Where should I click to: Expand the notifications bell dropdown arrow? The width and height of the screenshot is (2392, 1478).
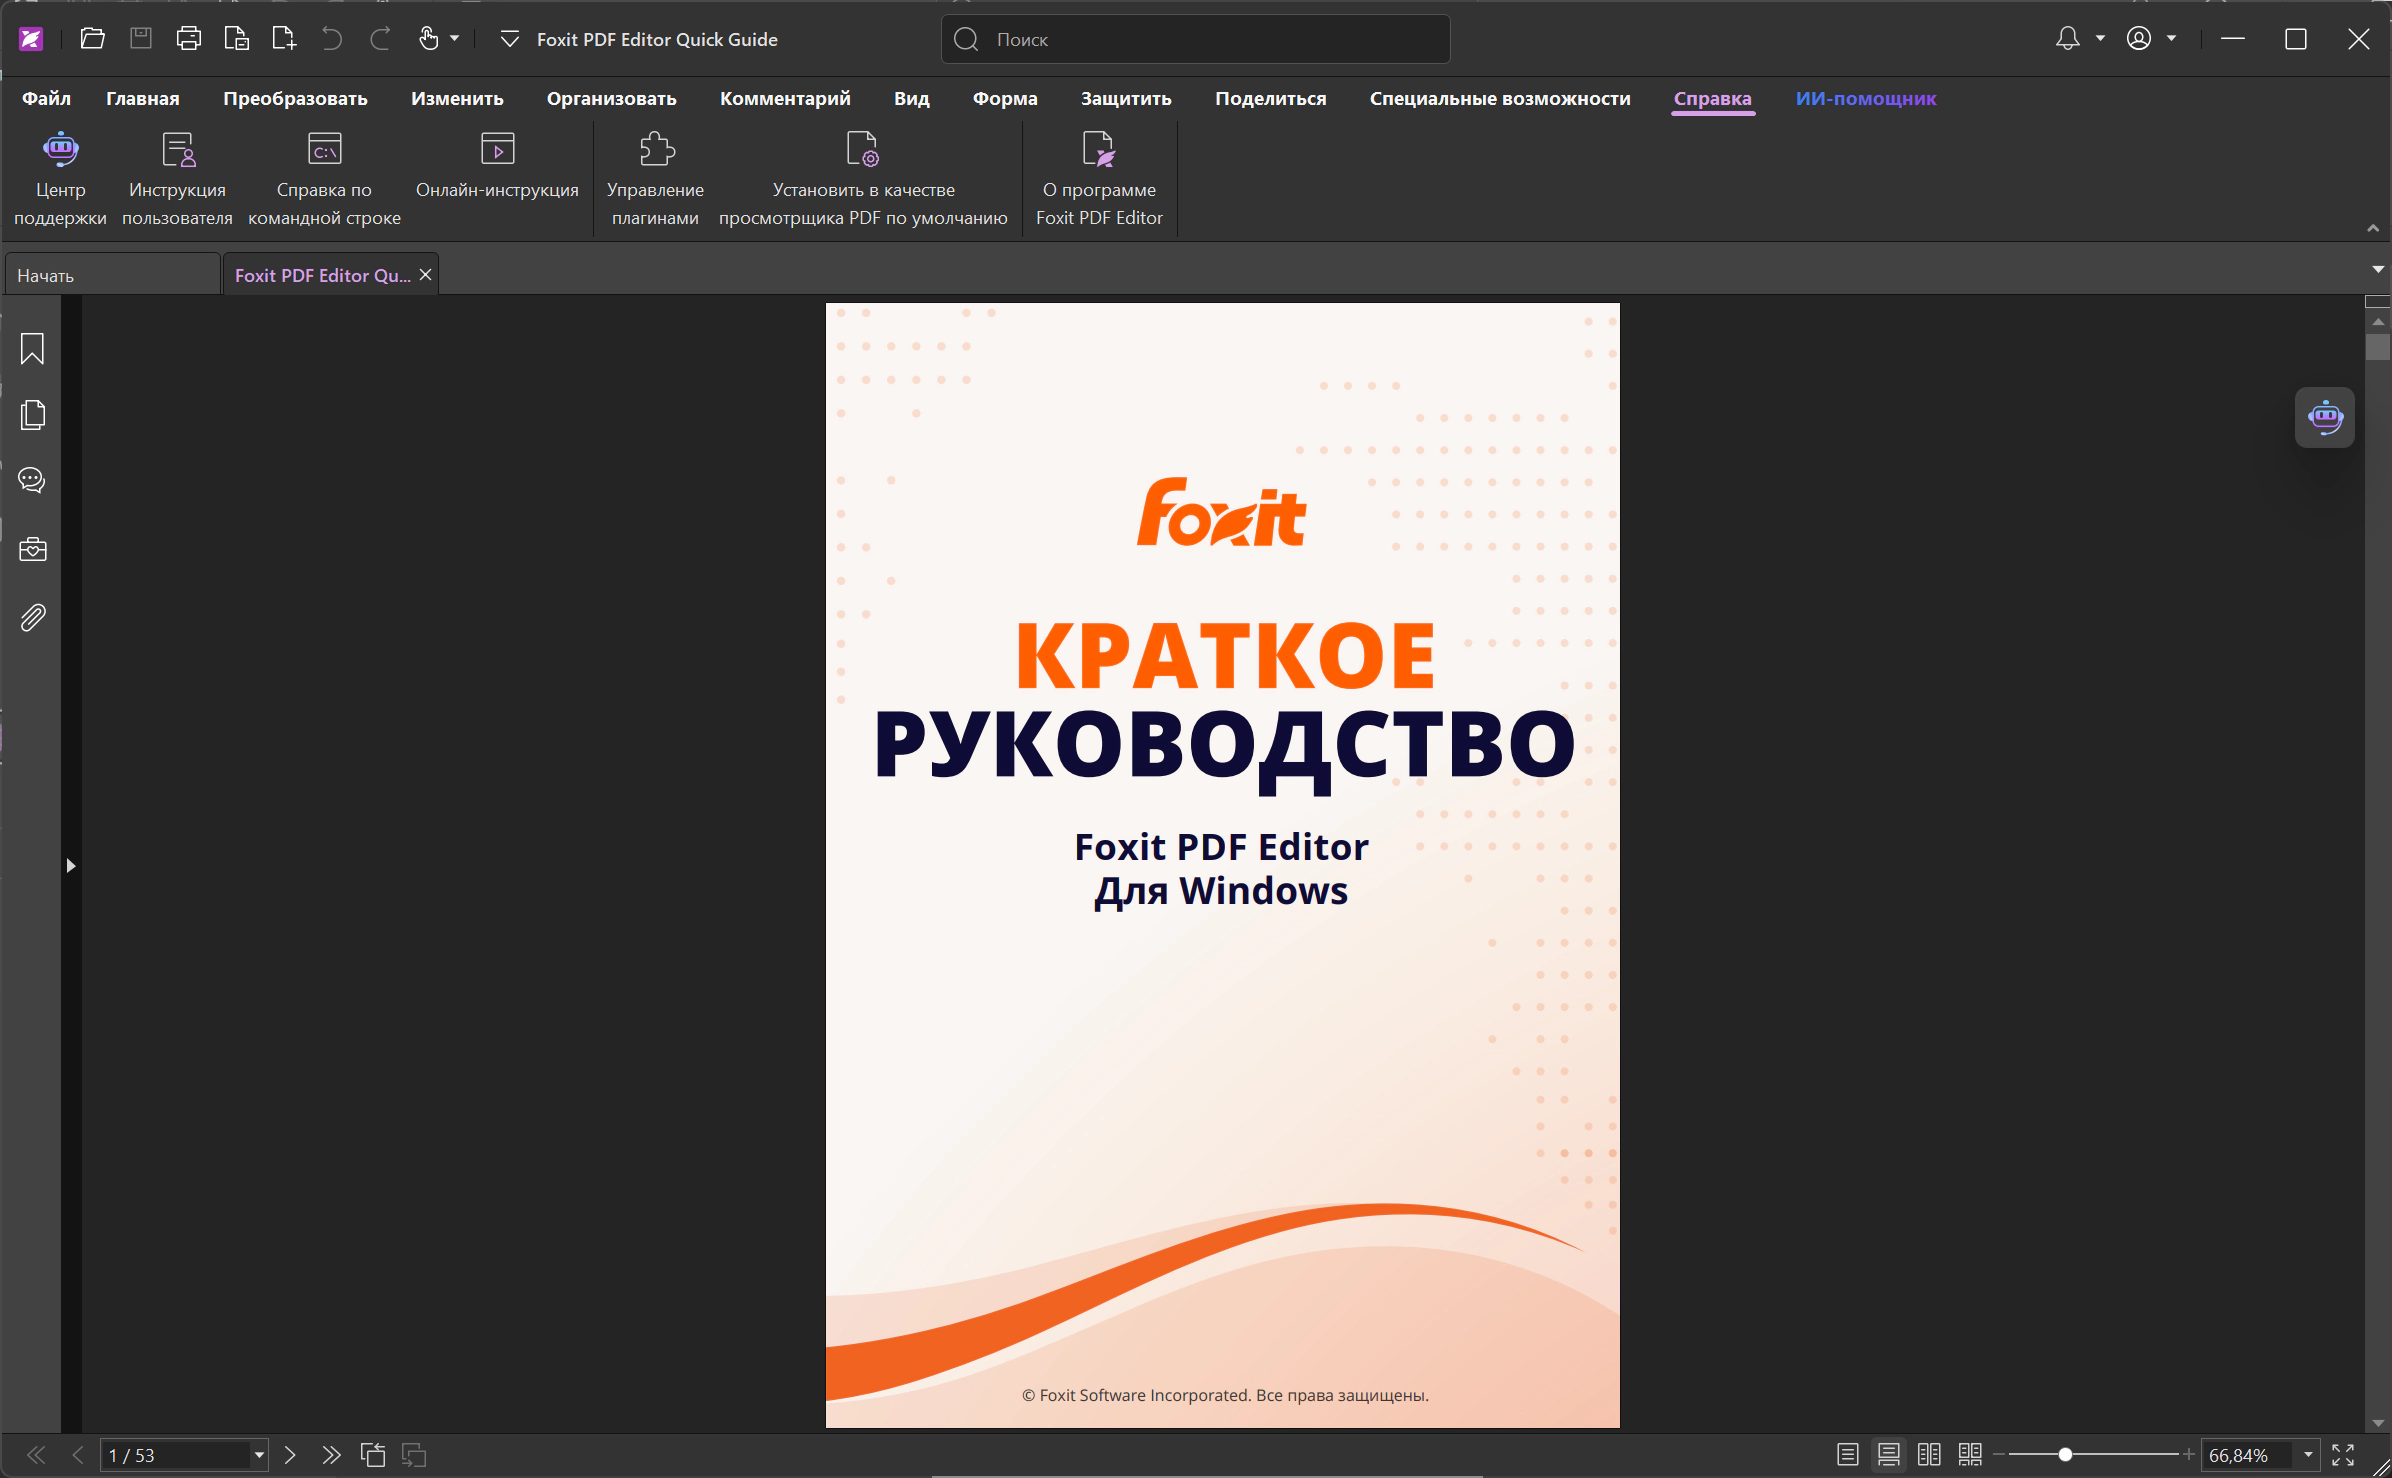pos(2101,39)
